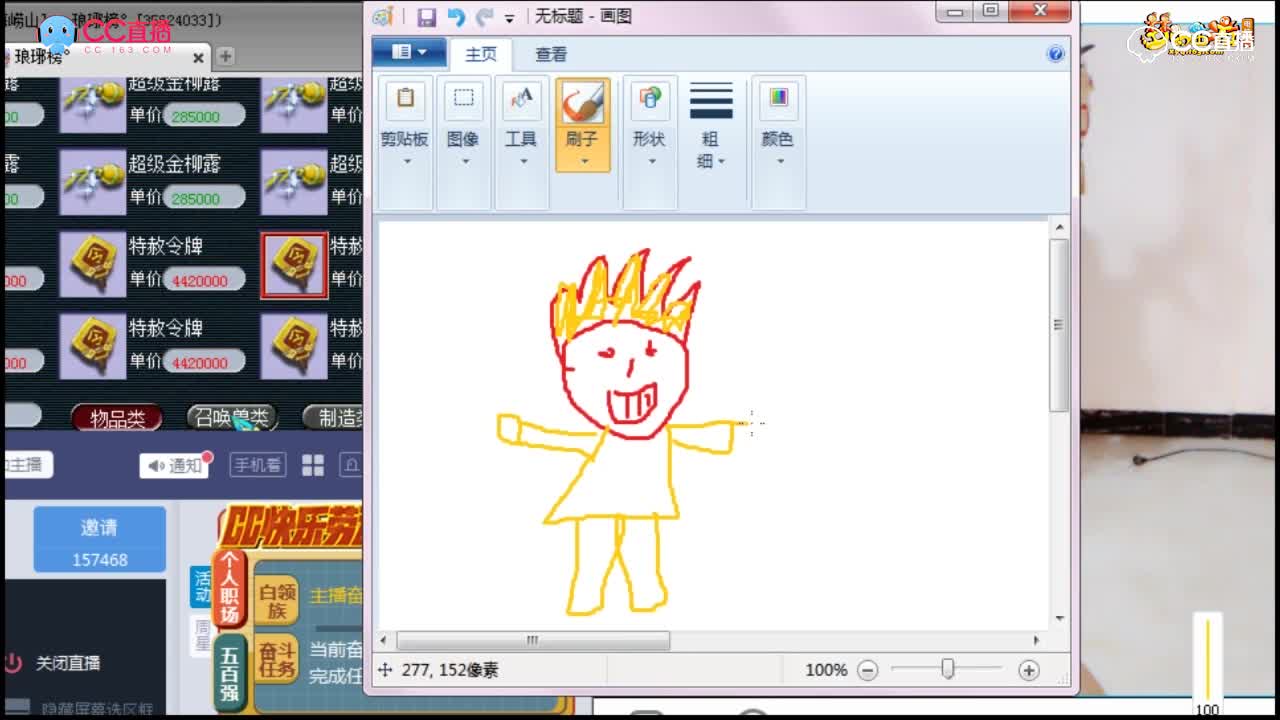Expand the Tools dropdown arrow

click(x=523, y=161)
